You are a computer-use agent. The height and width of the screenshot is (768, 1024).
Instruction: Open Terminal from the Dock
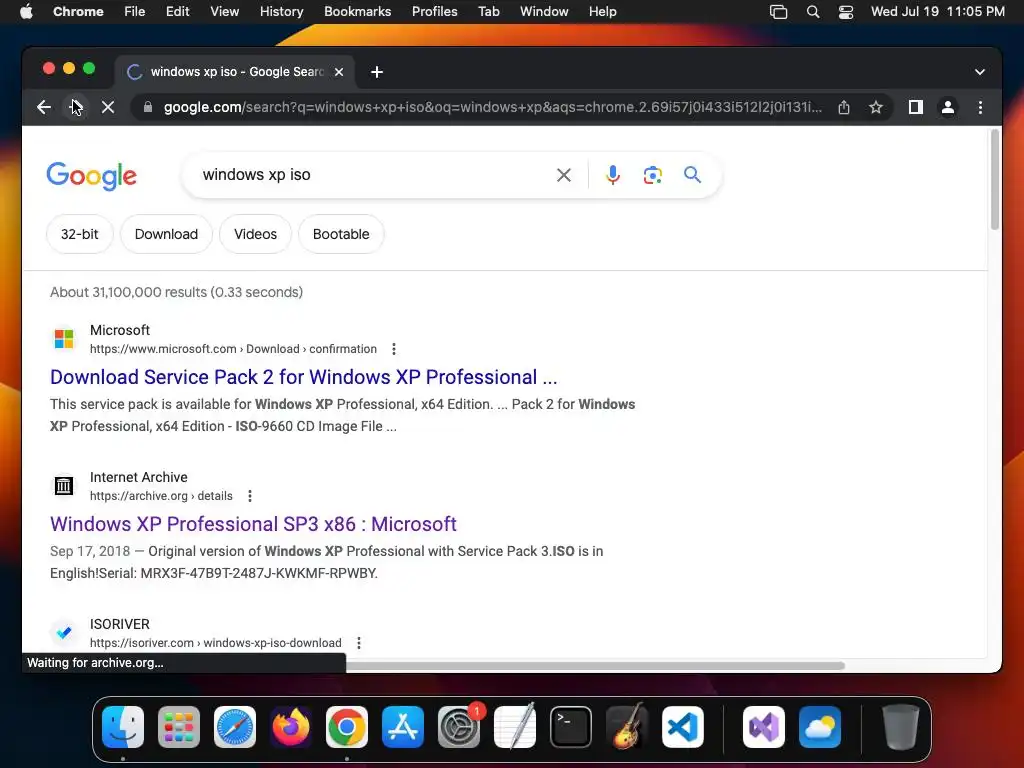pyautogui.click(x=571, y=727)
